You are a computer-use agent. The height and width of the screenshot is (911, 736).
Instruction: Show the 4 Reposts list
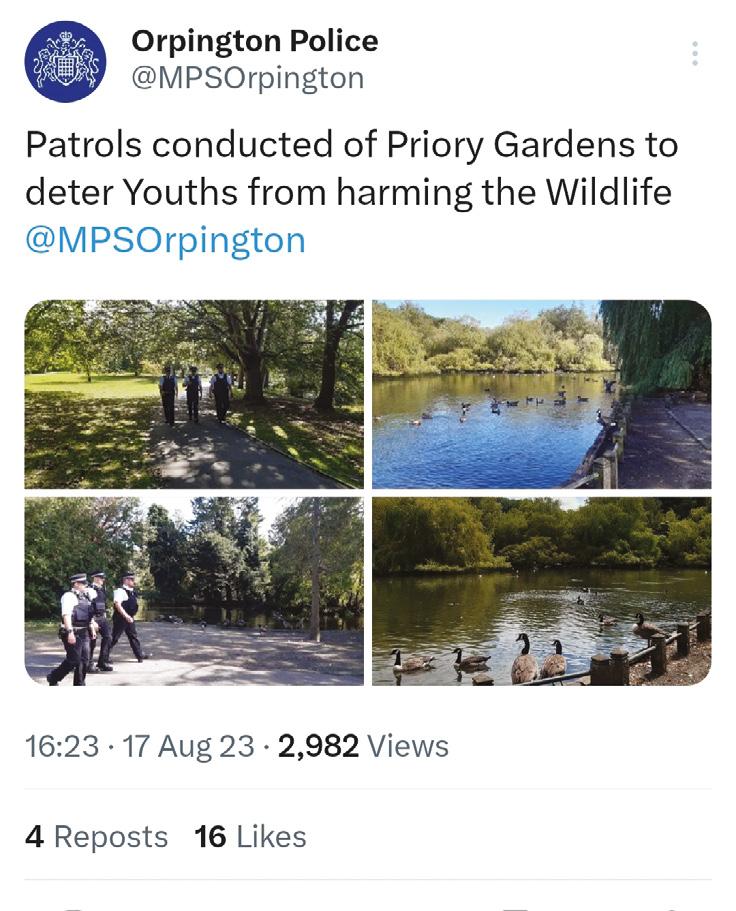tap(96, 837)
